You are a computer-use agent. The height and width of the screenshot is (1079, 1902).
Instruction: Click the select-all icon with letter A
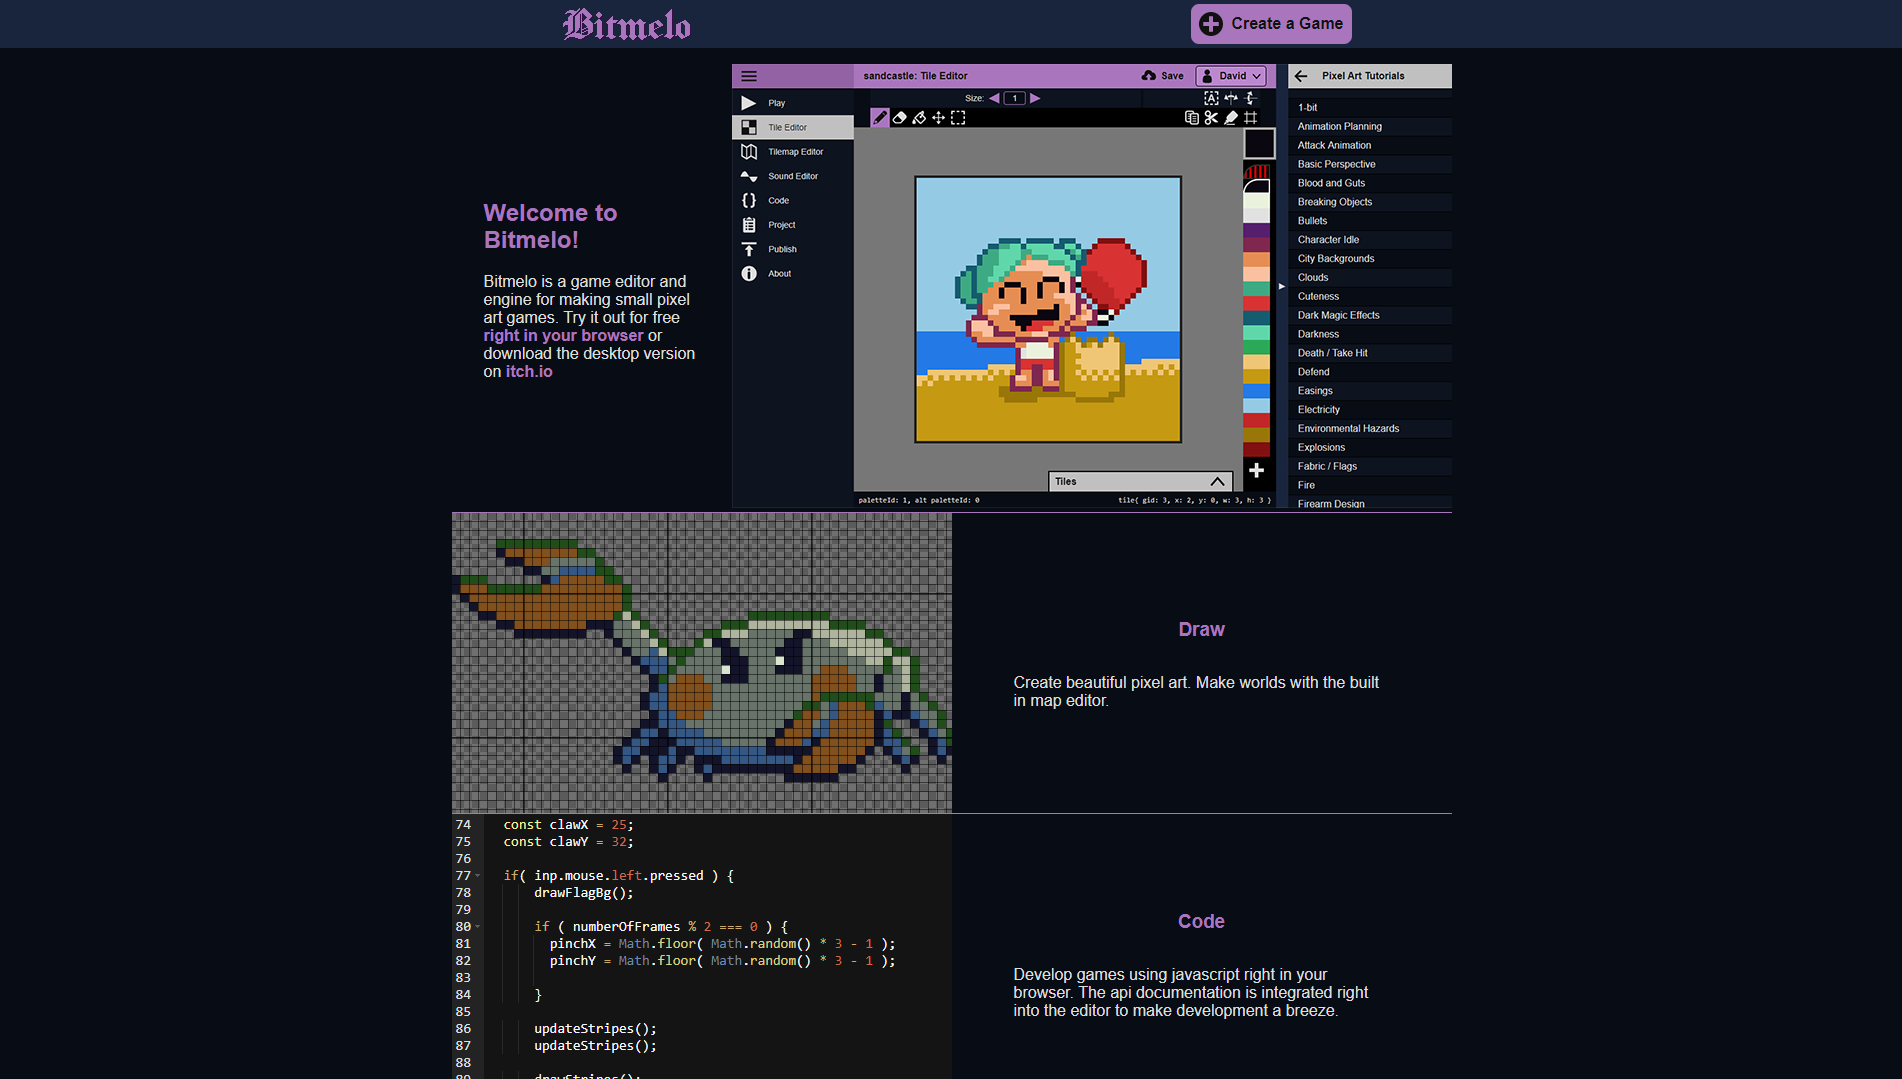point(1211,98)
